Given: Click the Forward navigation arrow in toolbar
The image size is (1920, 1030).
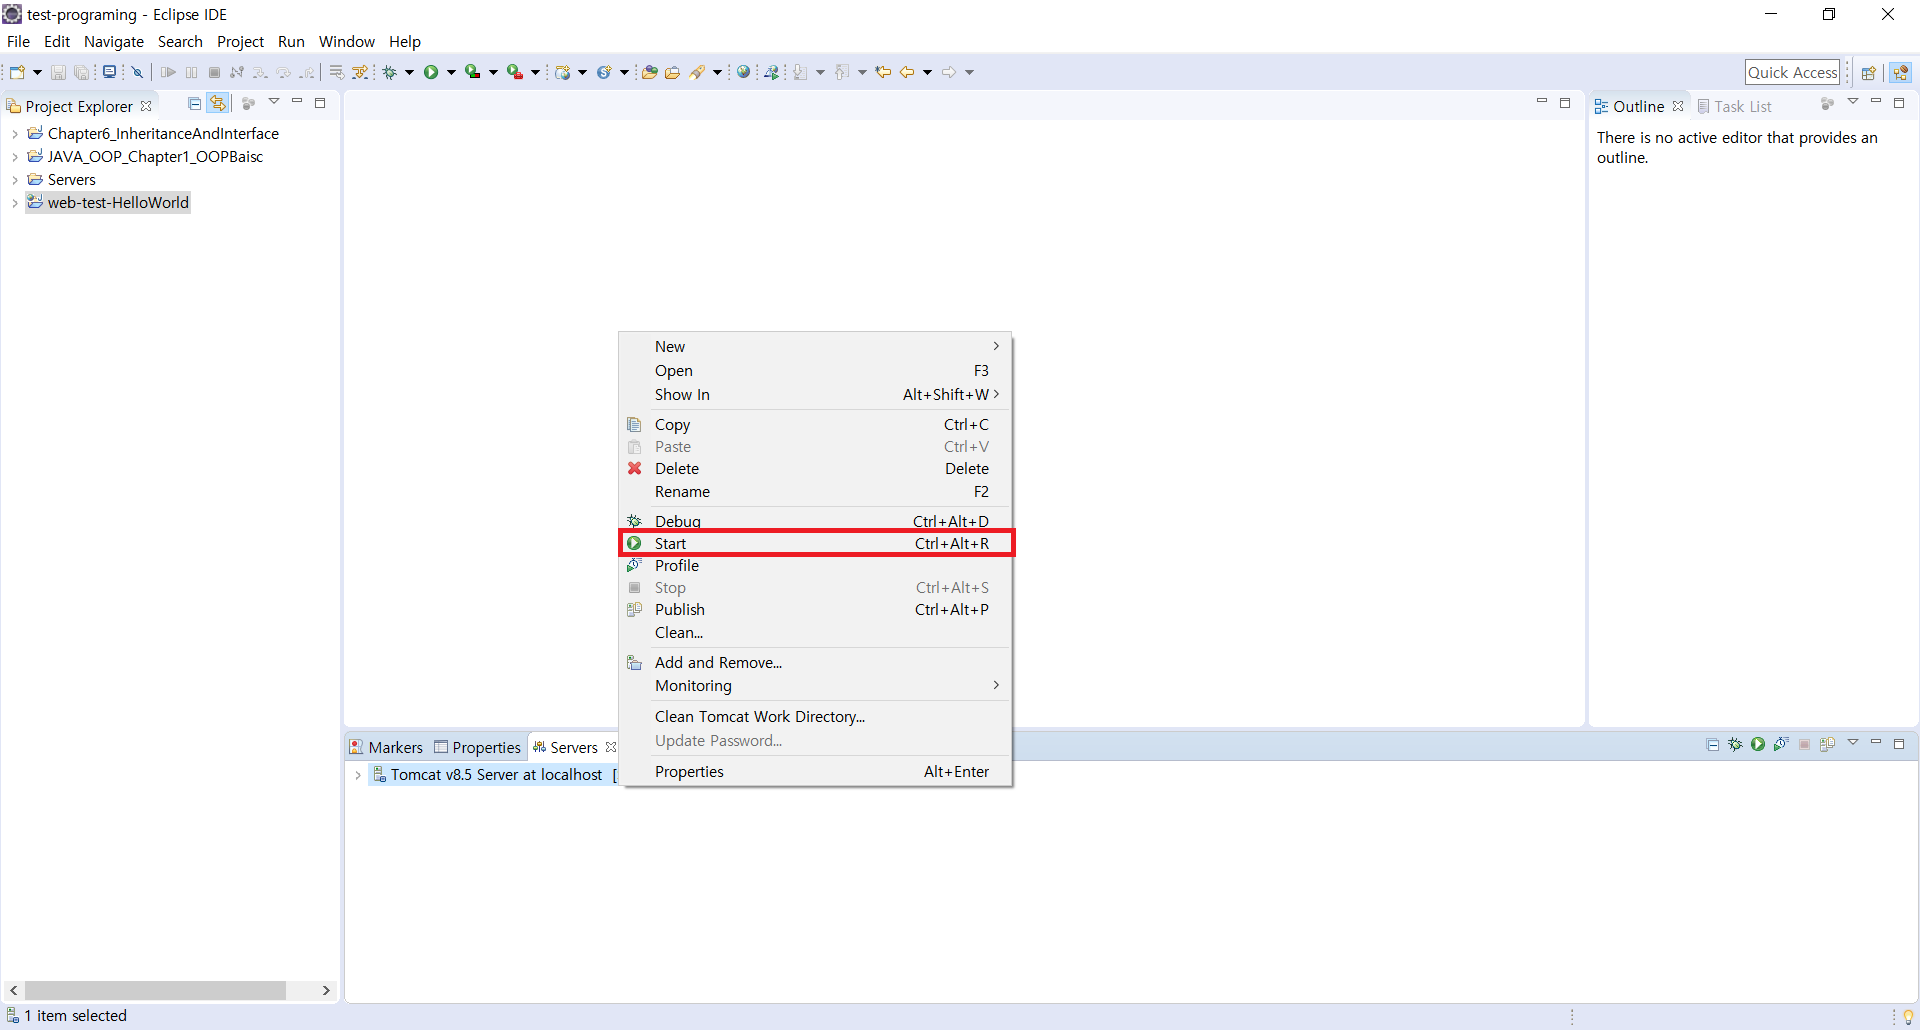Looking at the screenshot, I should (949, 72).
